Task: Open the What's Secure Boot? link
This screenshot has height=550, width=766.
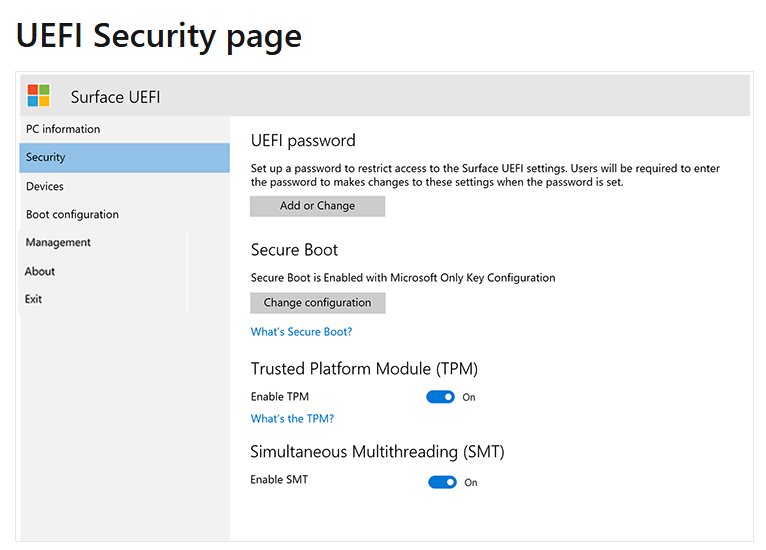Action: pos(301,332)
